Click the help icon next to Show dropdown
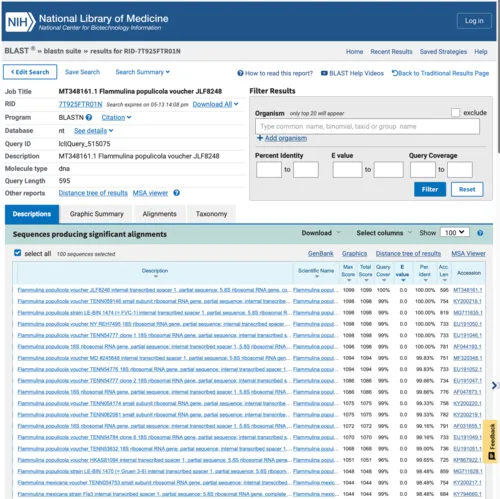The height and width of the screenshot is (499, 500). 480,233
